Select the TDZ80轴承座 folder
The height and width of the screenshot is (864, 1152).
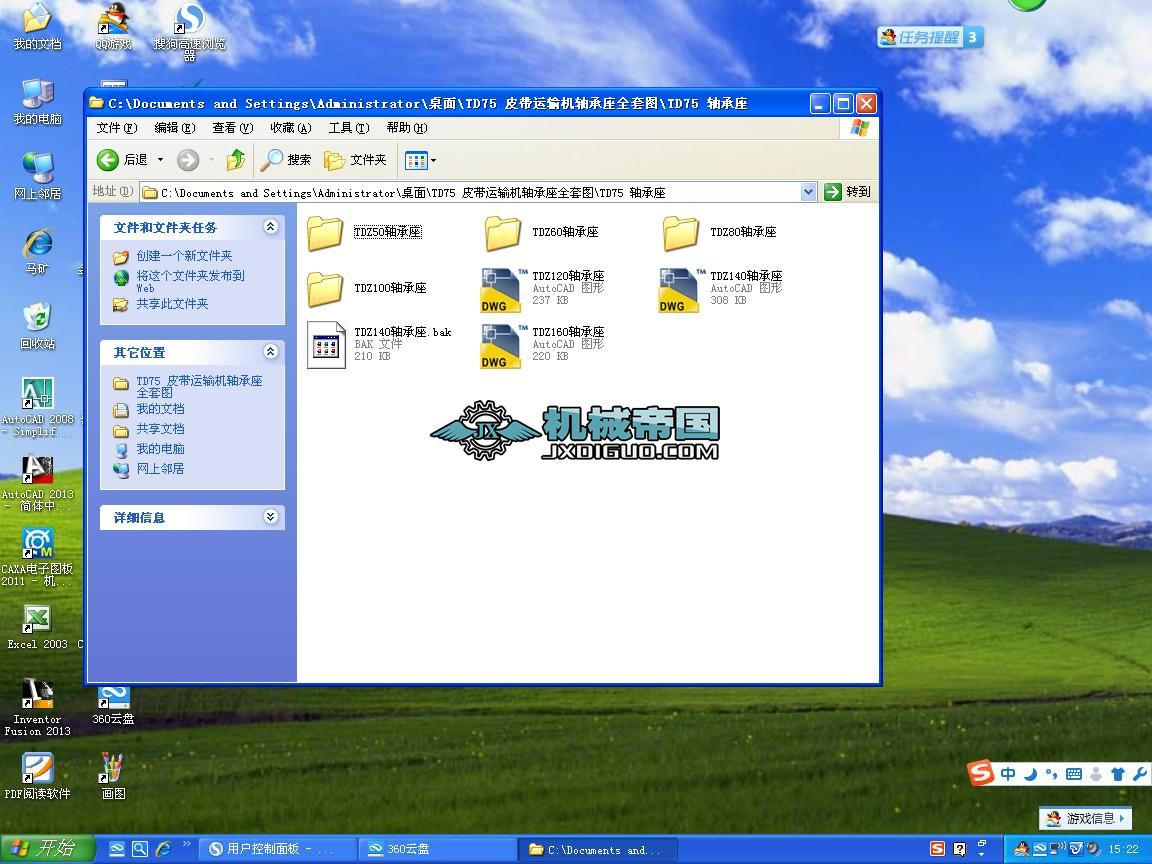click(719, 232)
